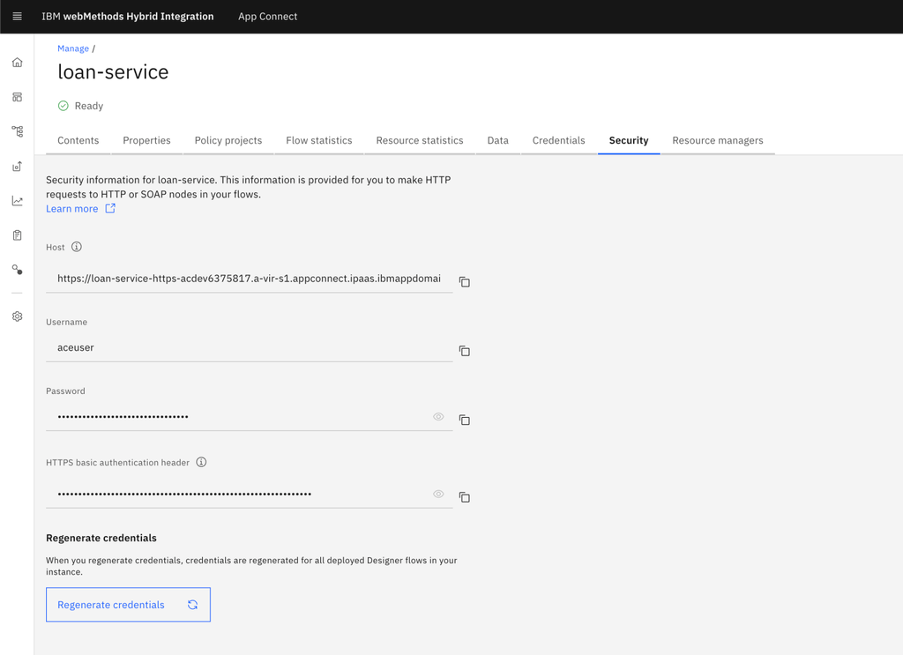
Task: Copy the Username with the copy icon
Action: (464, 351)
